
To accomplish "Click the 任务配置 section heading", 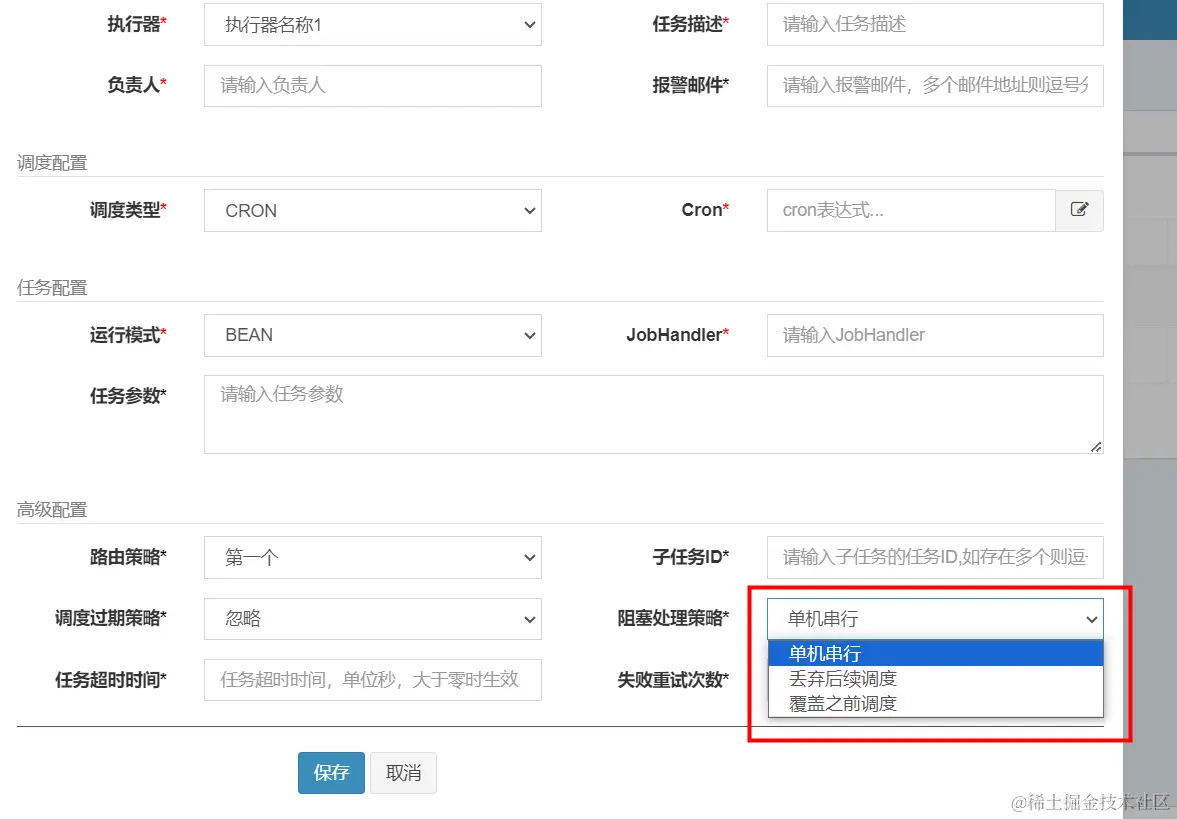I will coord(53,288).
